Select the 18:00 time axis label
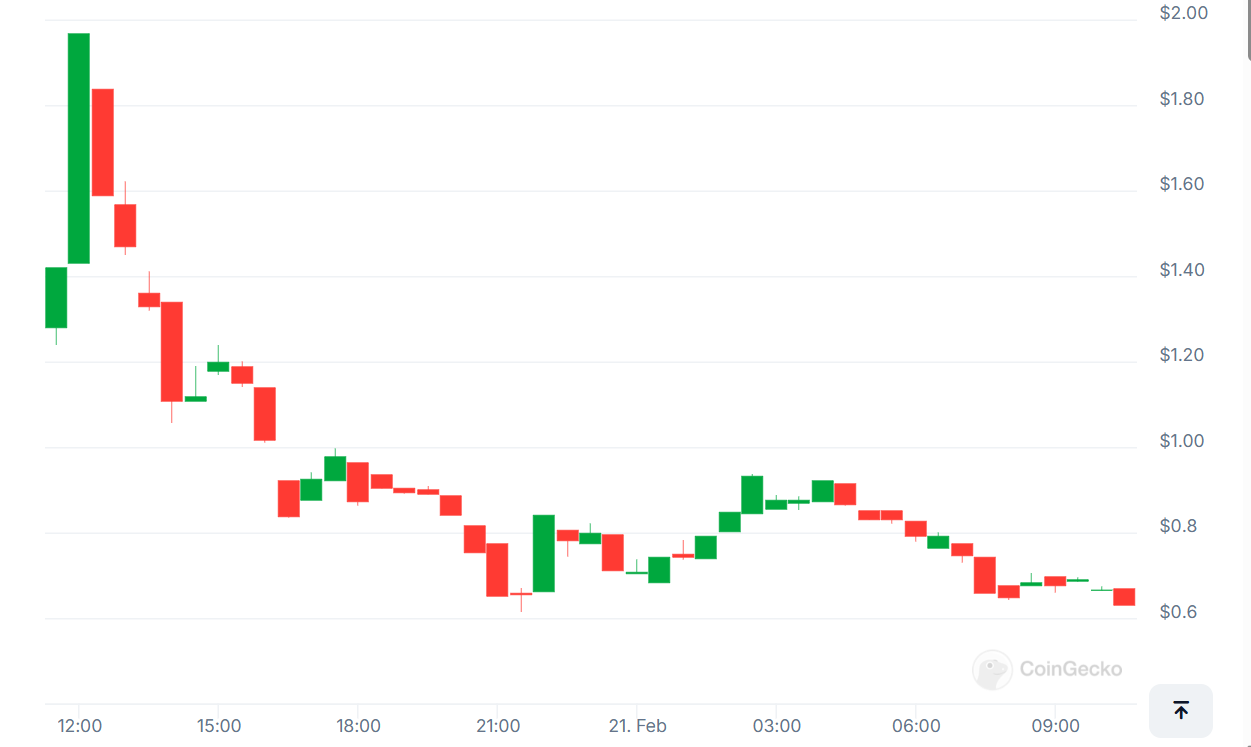1251x747 pixels. coord(358,726)
